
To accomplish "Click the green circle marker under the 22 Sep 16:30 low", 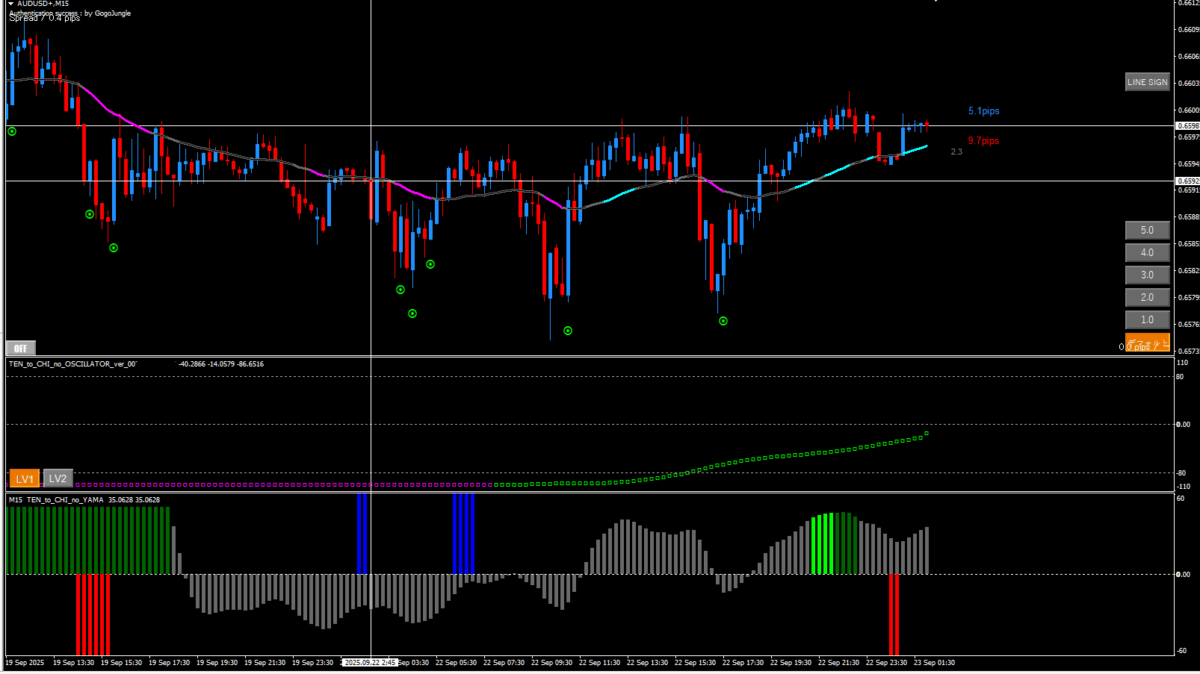I will tap(723, 321).
